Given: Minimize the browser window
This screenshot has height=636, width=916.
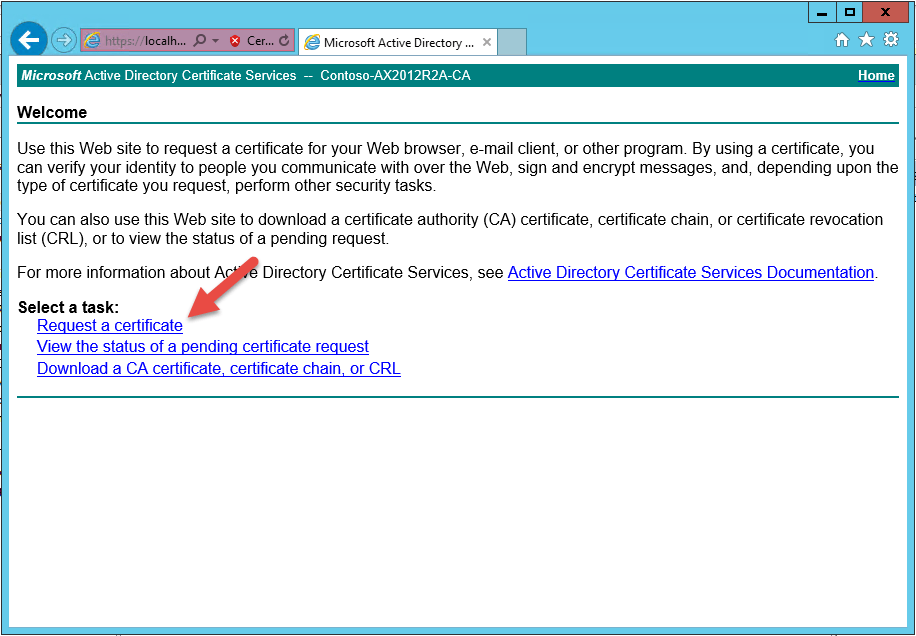Looking at the screenshot, I should click(823, 13).
